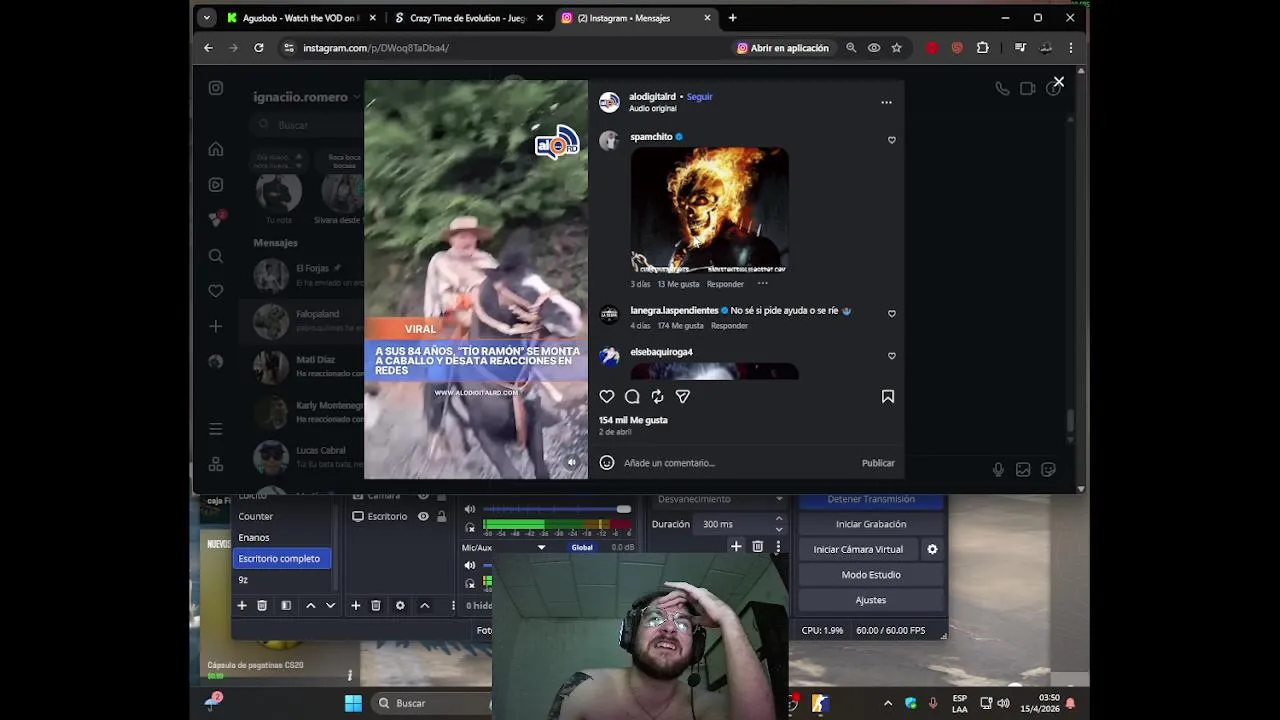
Task: Adjust first audio channel volume slider
Action: 556,509
